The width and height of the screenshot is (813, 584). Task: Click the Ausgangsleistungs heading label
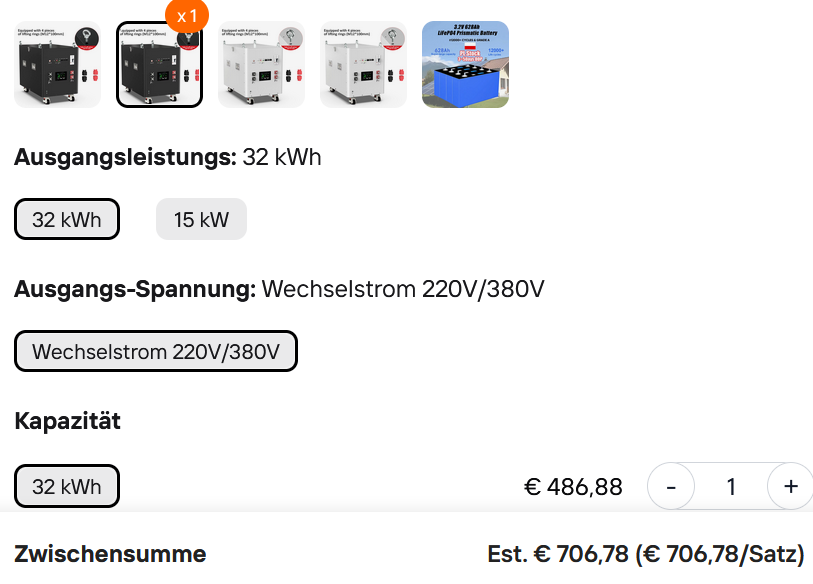(x=125, y=157)
